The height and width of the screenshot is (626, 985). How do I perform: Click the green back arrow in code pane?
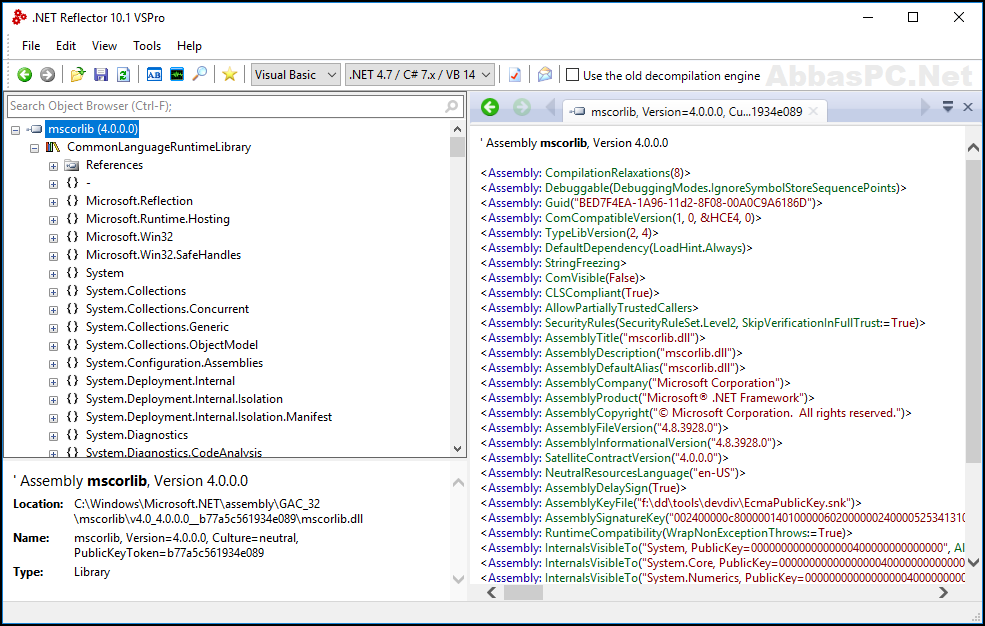tap(490, 107)
